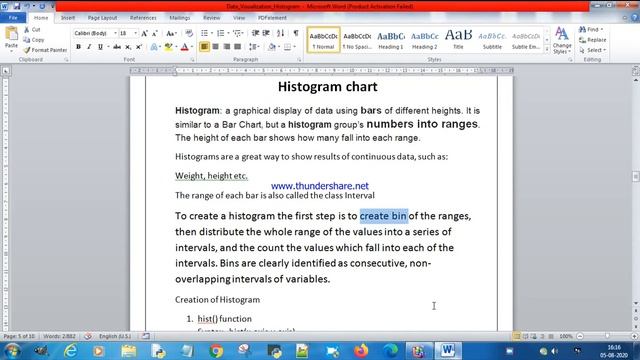Open the Paragraph dialog launcher
640x360 pixels.
[299, 60]
